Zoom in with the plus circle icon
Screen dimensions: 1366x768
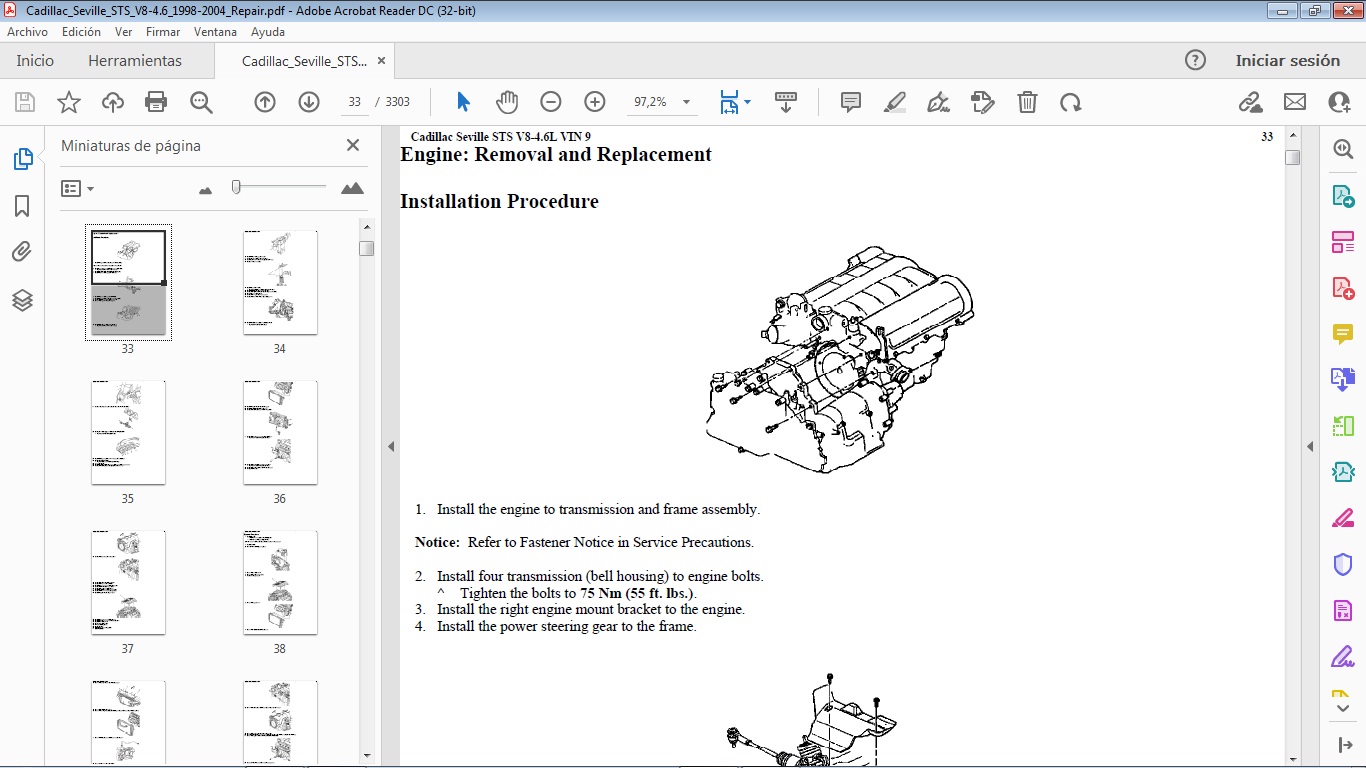pyautogui.click(x=595, y=102)
